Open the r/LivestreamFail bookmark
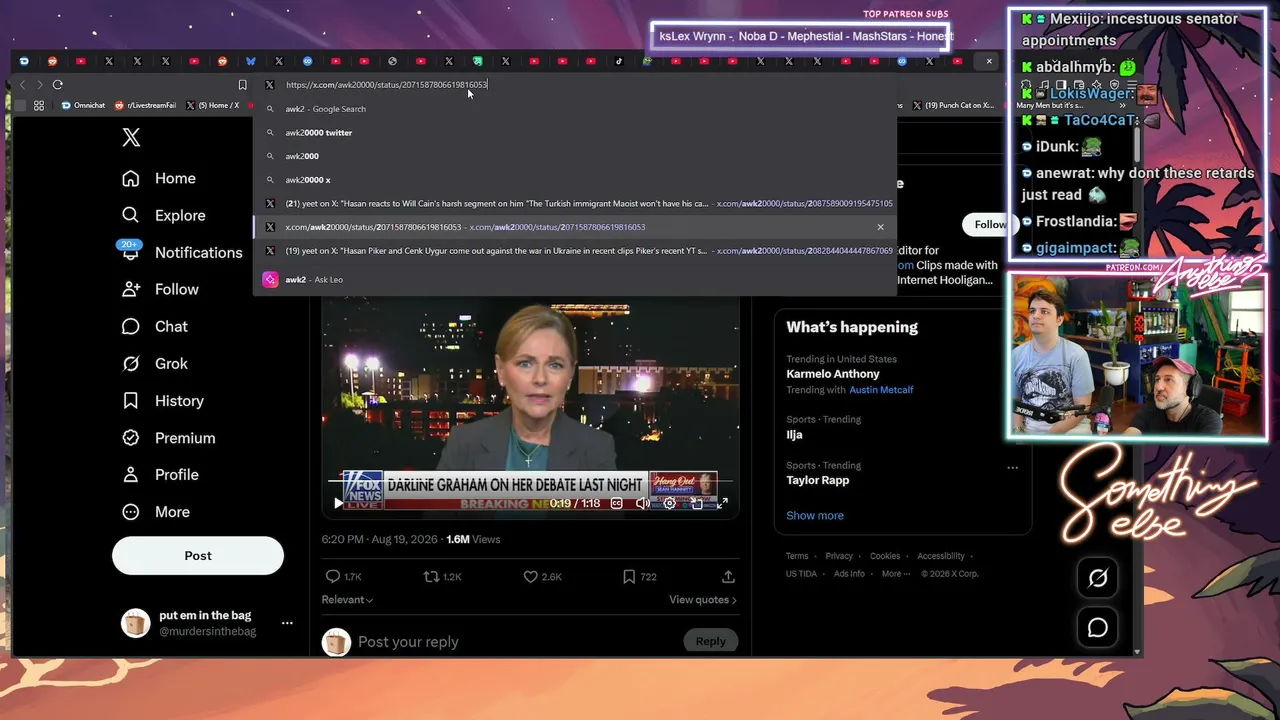The image size is (1280, 720). pyautogui.click(x=146, y=105)
